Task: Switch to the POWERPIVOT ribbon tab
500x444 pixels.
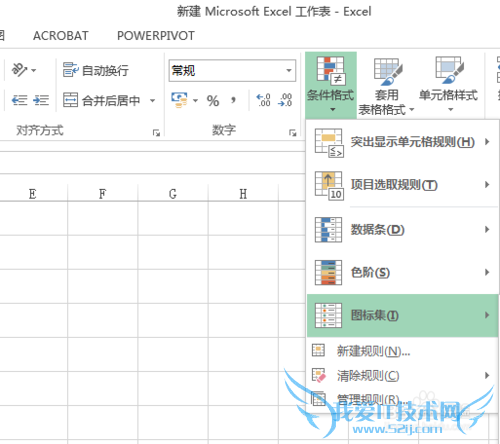Action: point(156,36)
